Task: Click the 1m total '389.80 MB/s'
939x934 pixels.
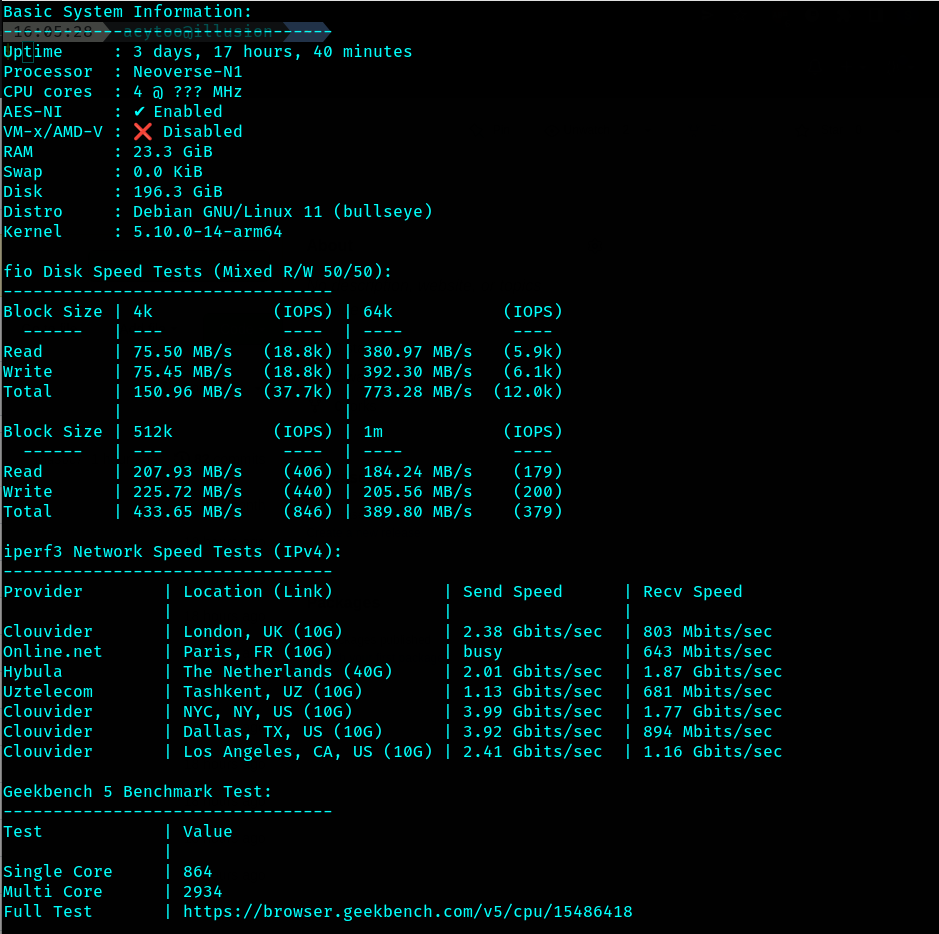Action: coord(417,512)
